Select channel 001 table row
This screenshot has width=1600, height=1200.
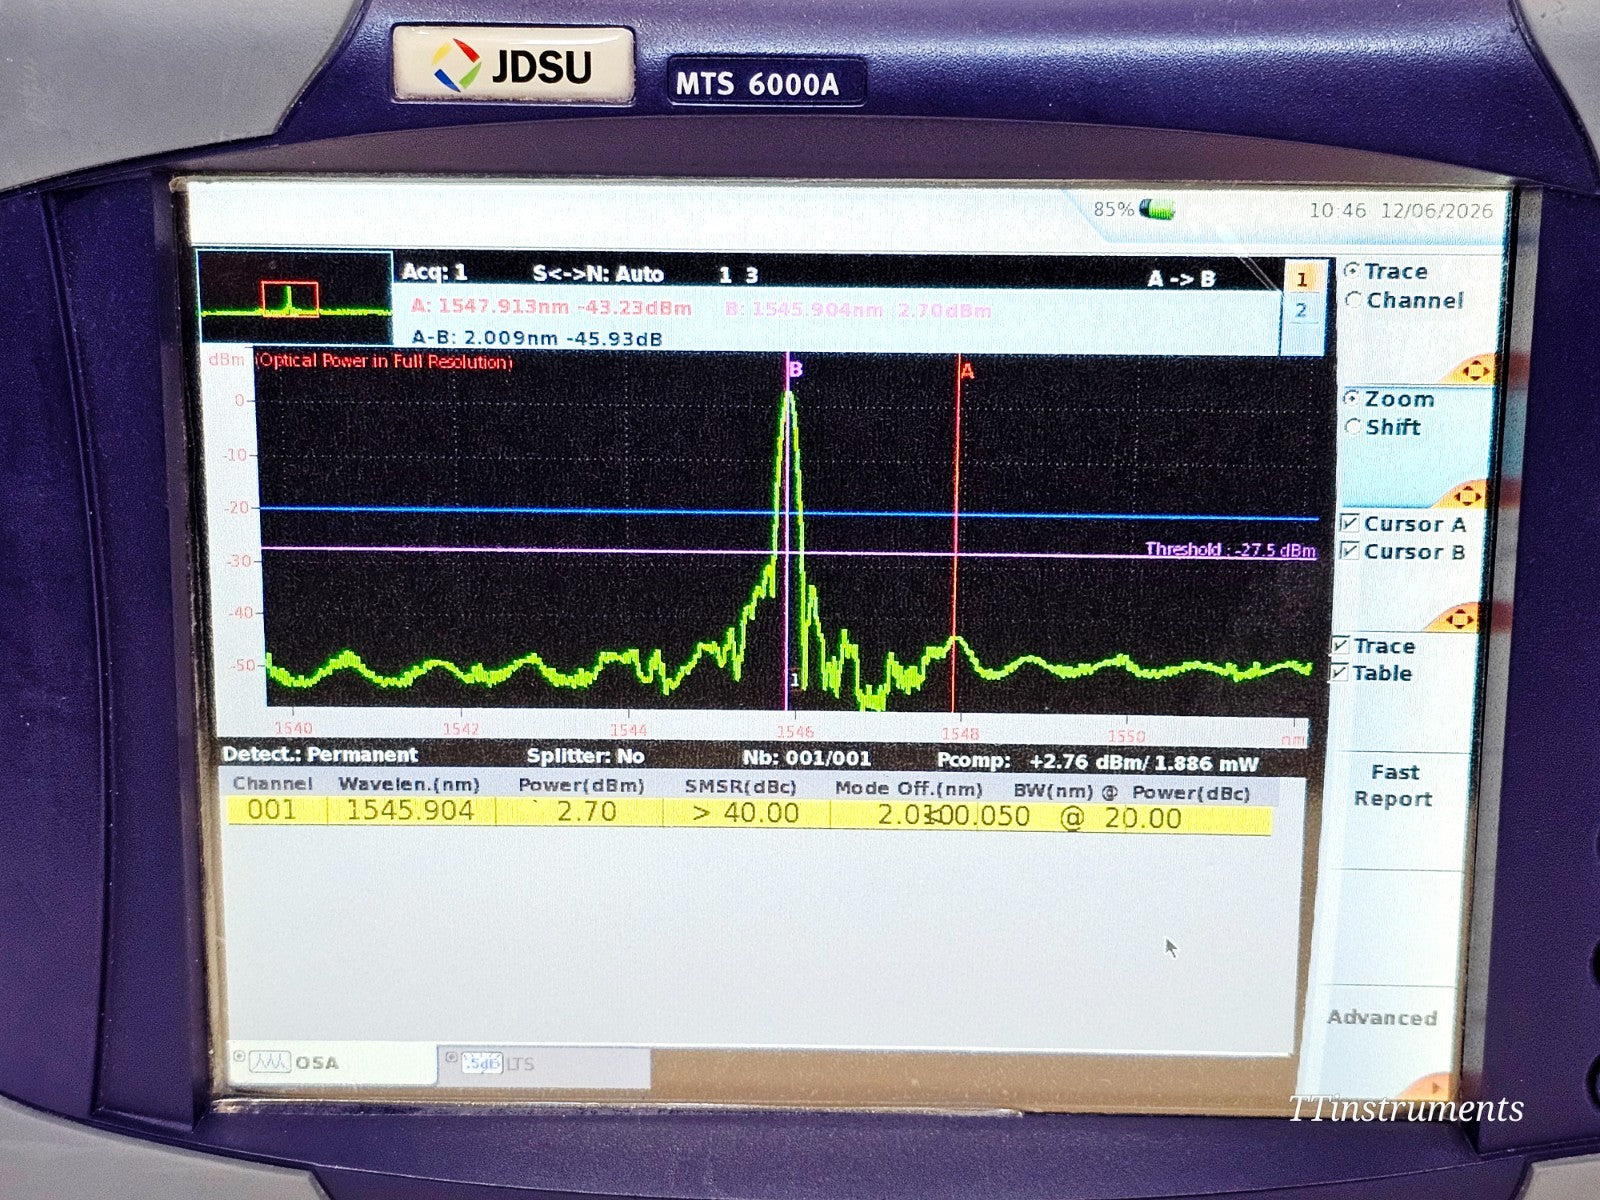point(750,814)
